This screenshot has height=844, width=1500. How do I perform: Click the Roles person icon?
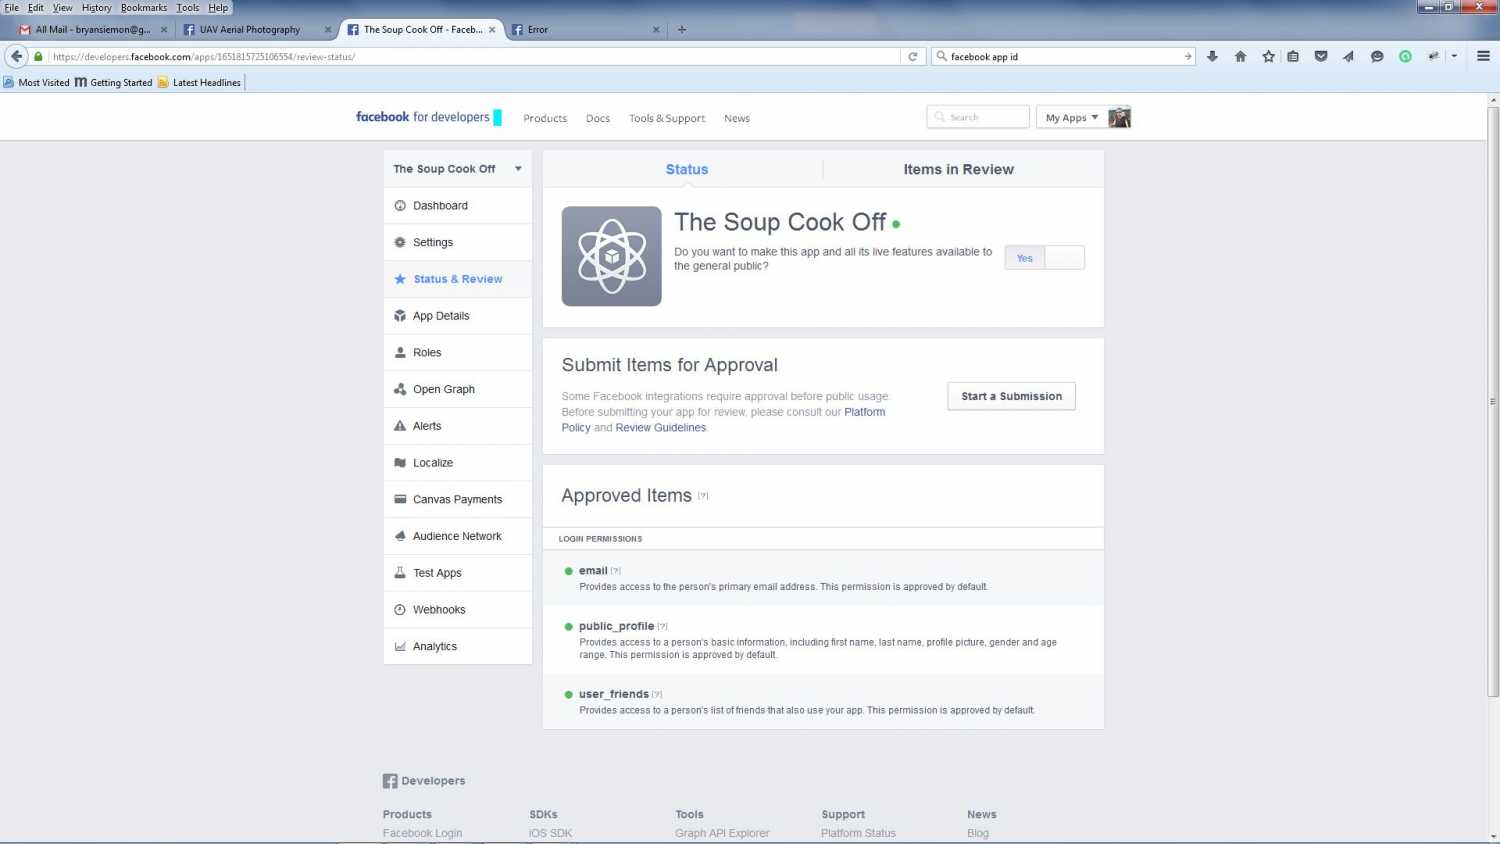400,352
